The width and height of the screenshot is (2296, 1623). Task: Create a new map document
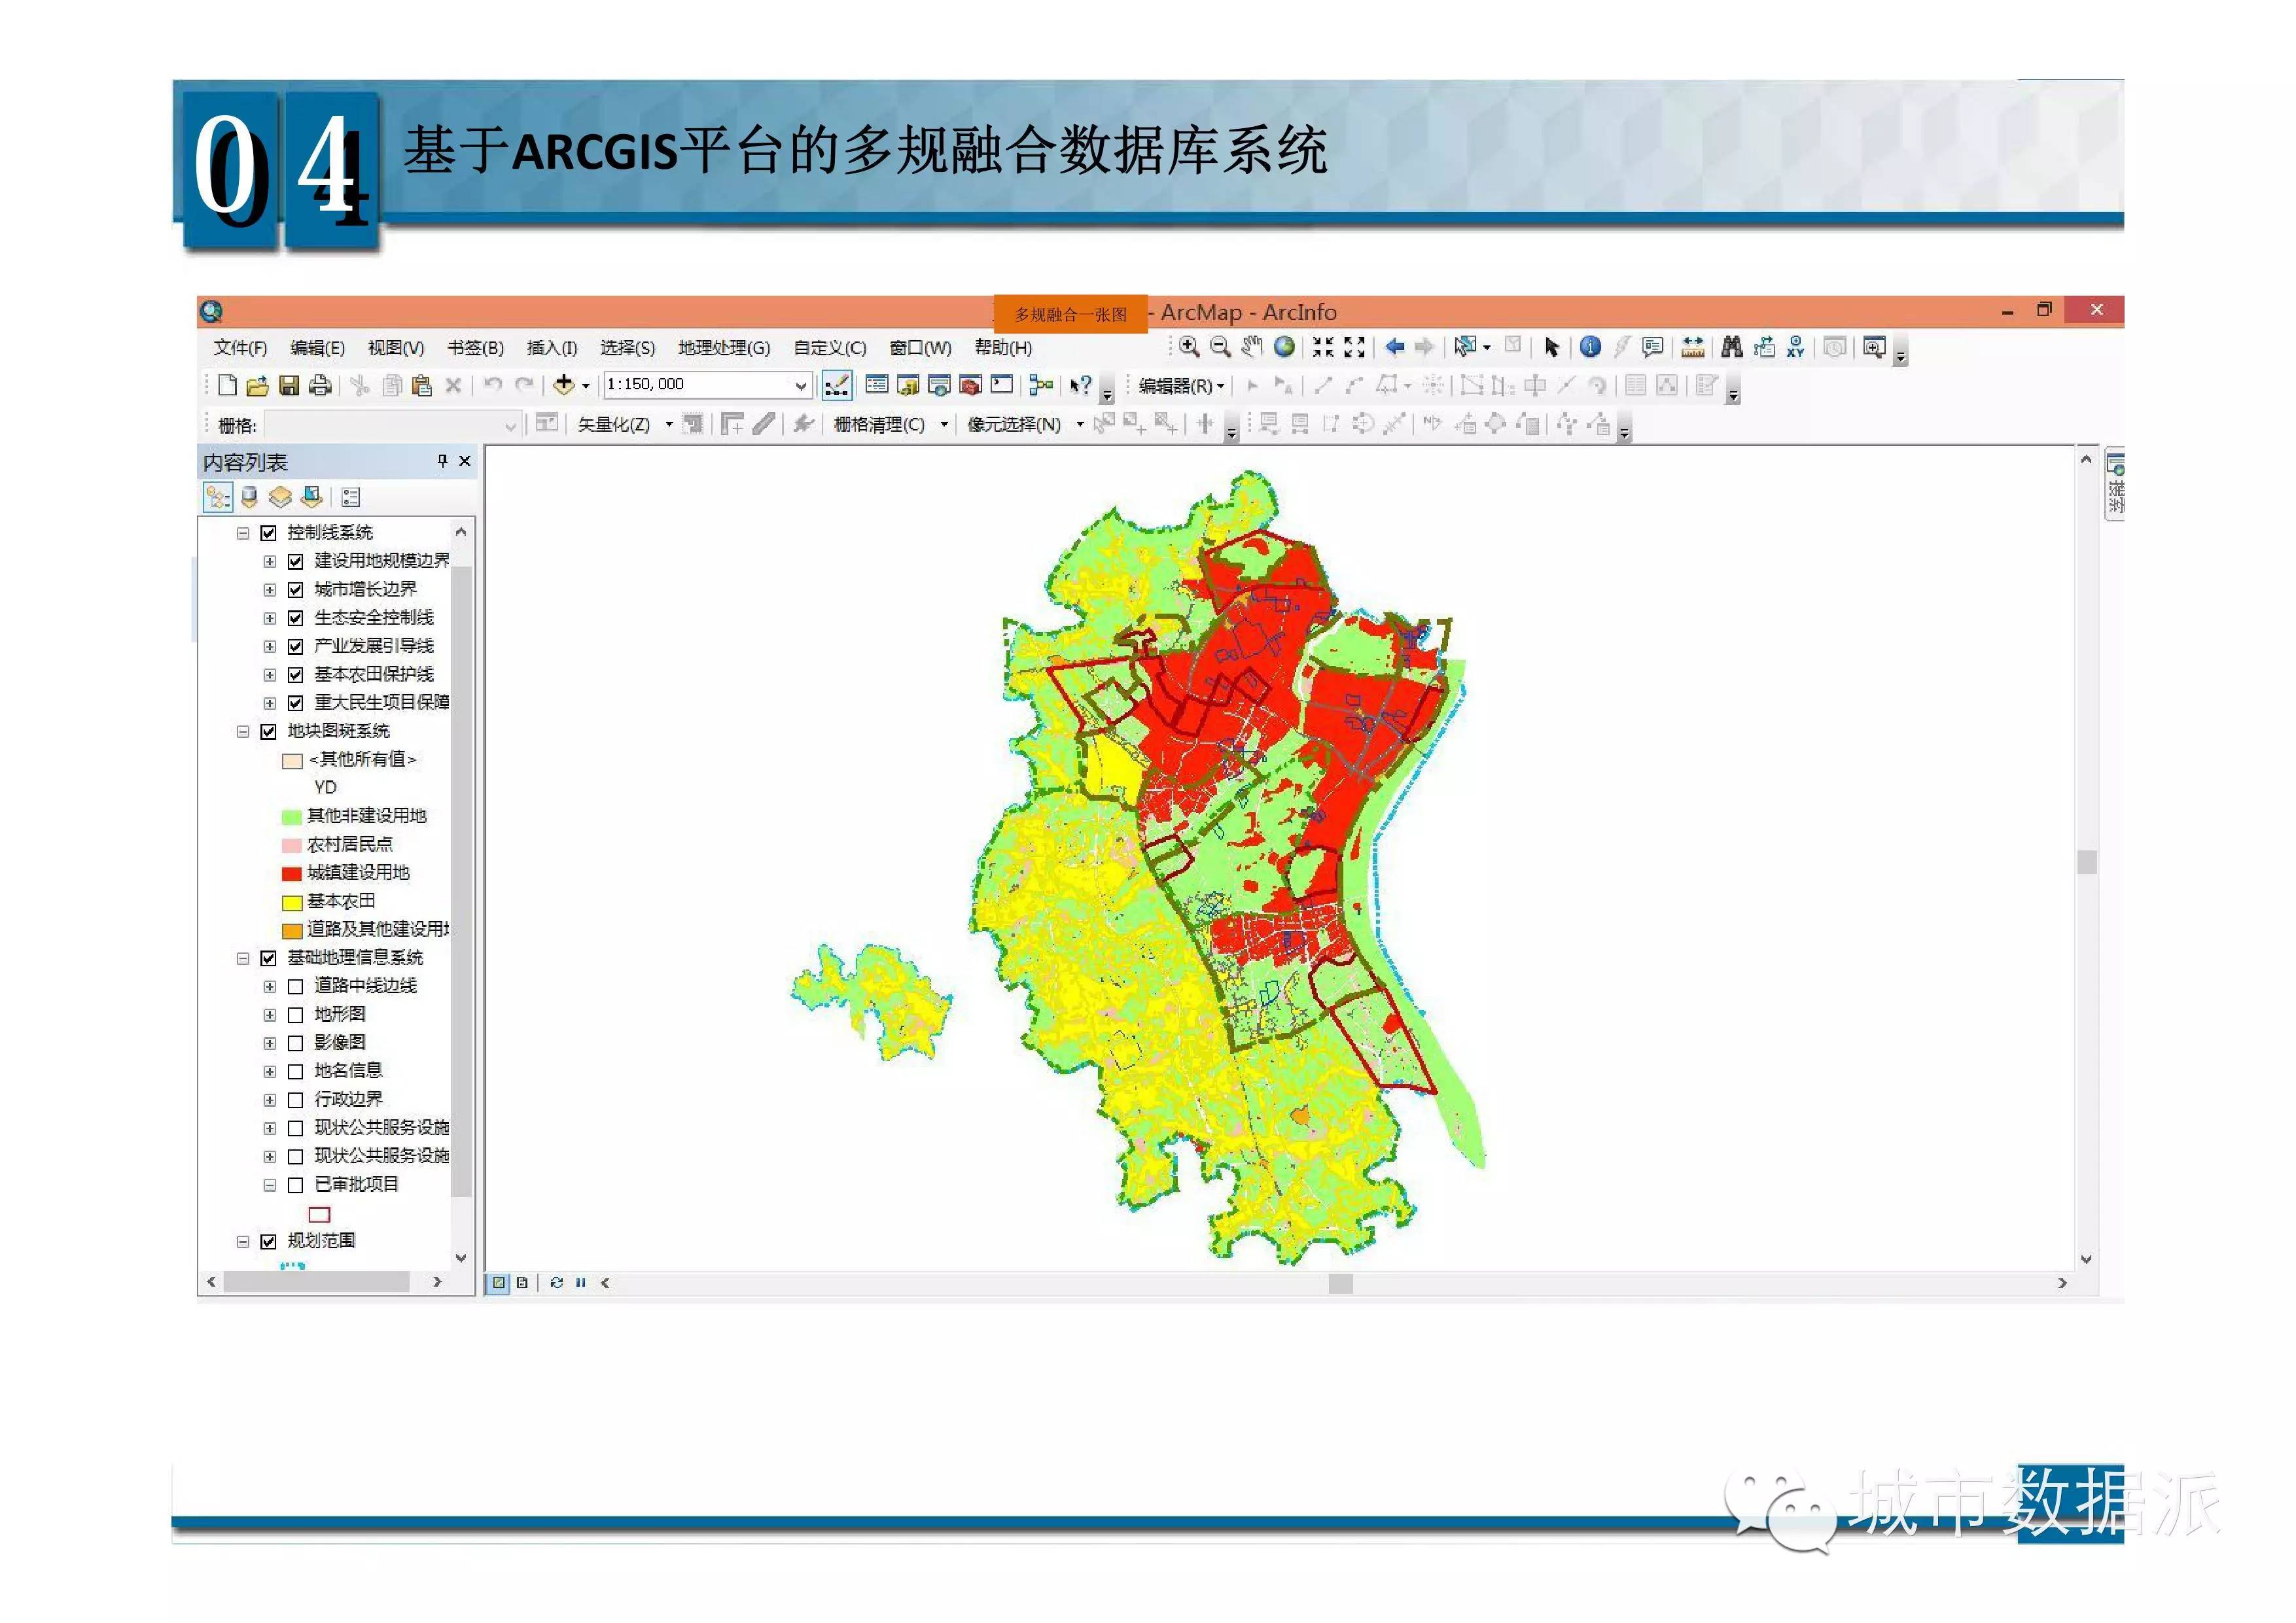227,385
